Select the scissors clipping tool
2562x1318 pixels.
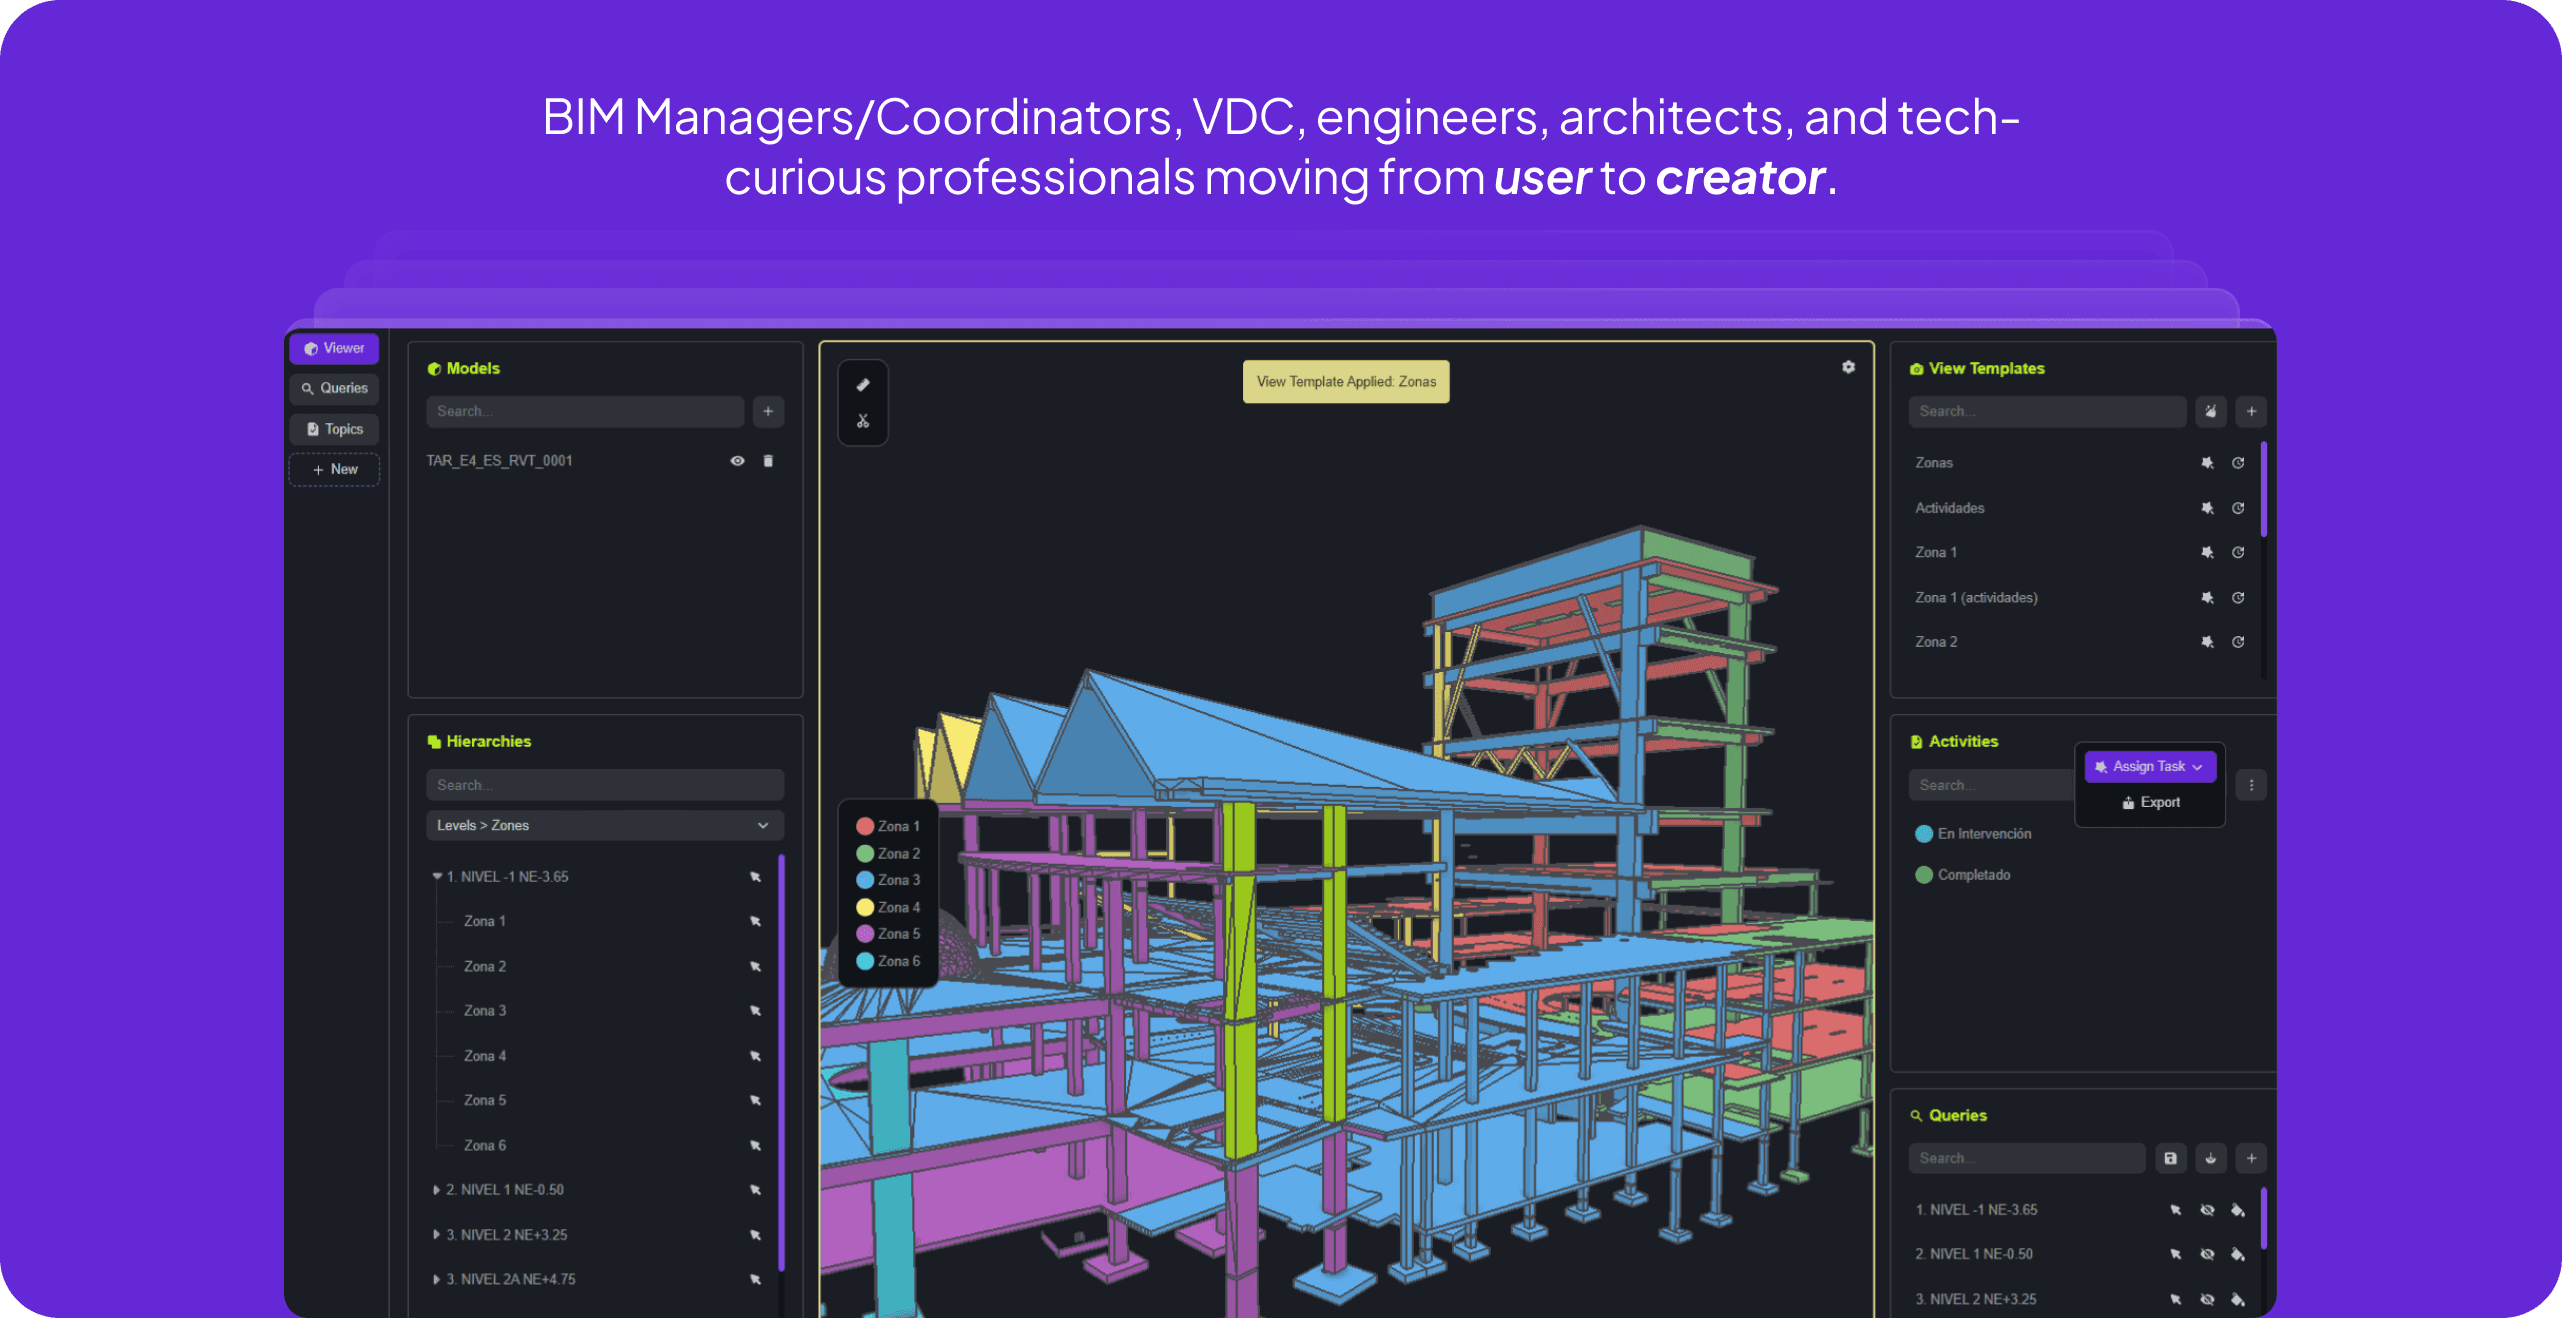(x=863, y=421)
